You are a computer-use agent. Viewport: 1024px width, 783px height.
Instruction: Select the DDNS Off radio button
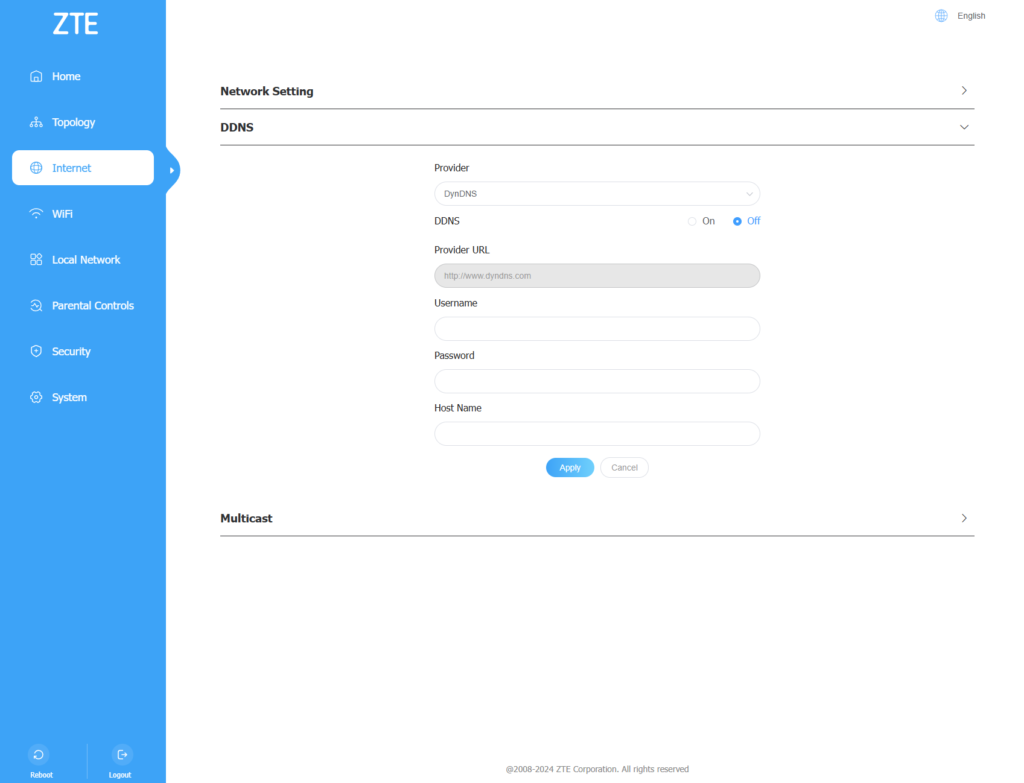coord(737,221)
